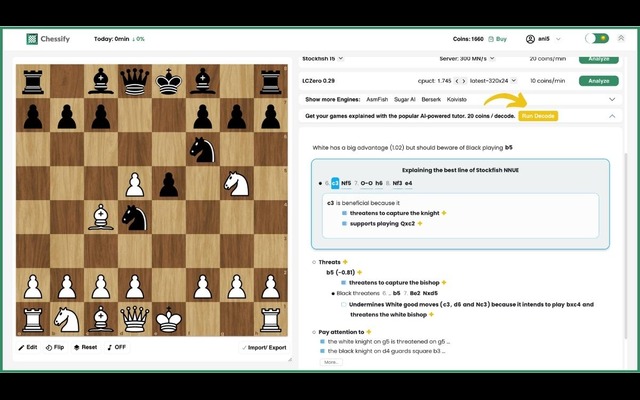Select the white queen on d1
The image size is (640, 400).
(x=135, y=319)
